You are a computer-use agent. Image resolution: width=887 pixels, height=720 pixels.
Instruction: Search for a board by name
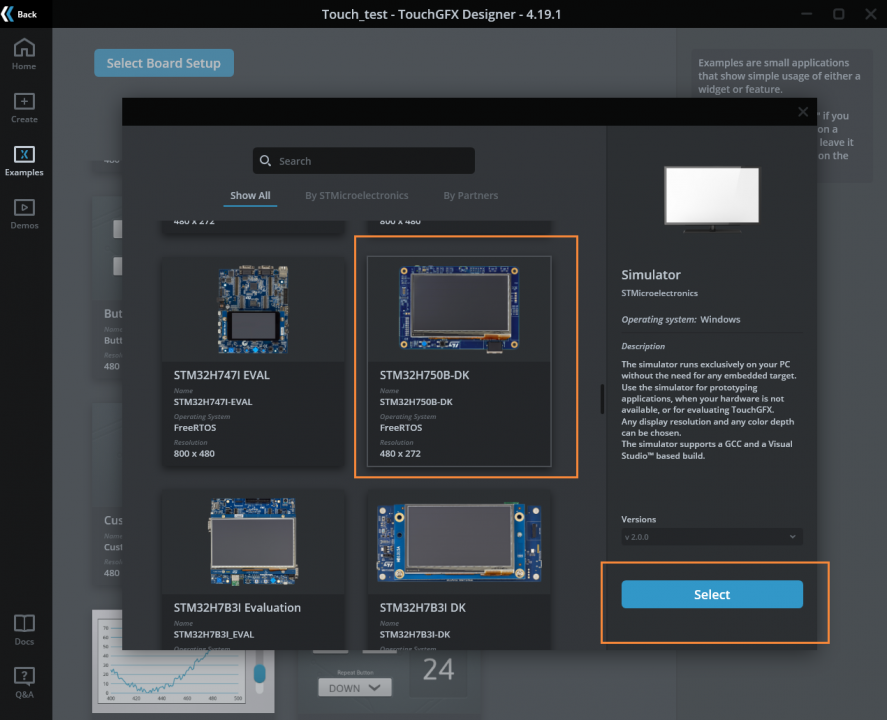(364, 161)
